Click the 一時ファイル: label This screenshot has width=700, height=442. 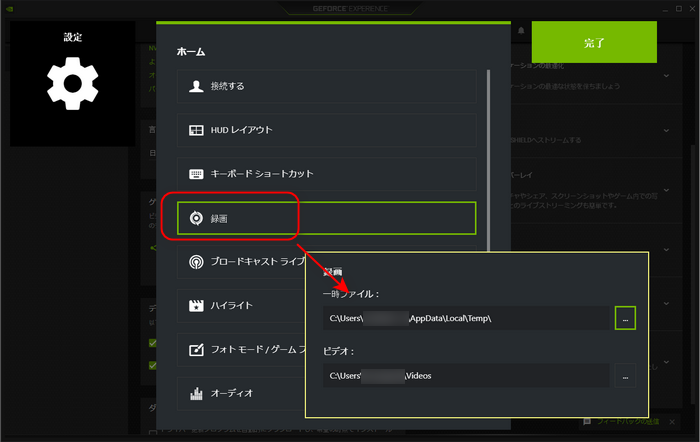(351, 294)
